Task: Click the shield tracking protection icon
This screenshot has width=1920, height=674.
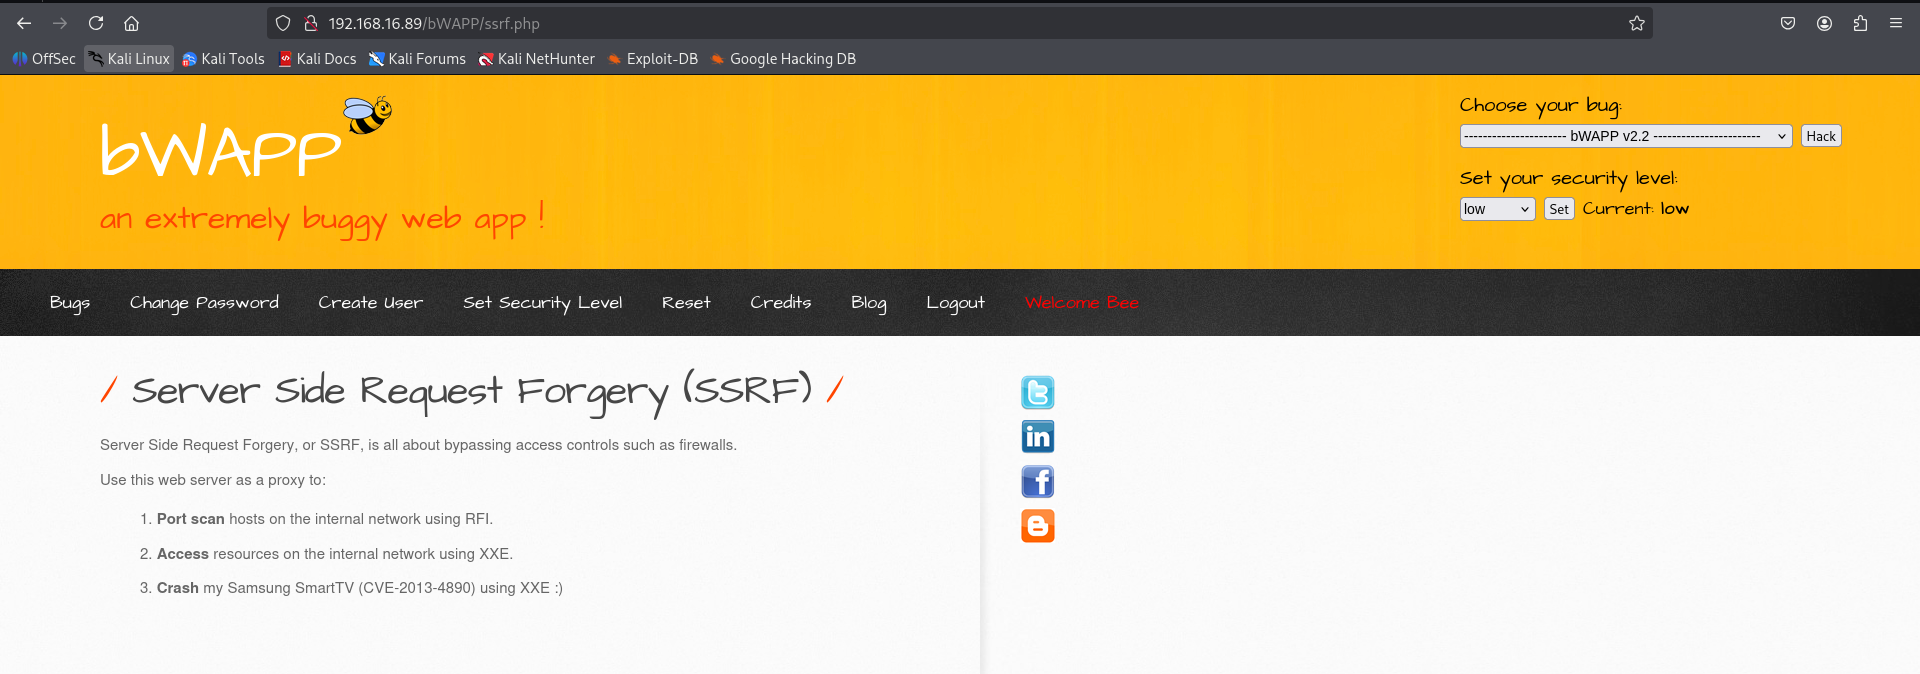Action: pos(283,23)
